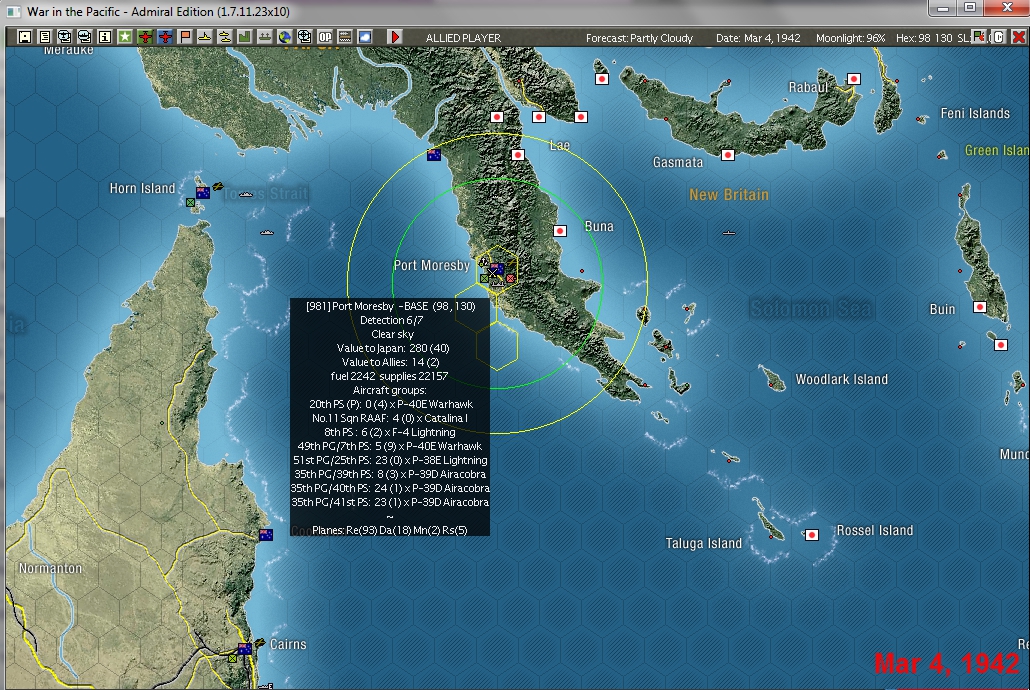Image resolution: width=1030 pixels, height=690 pixels.
Task: Click the floppy disk save game icon
Action: coord(24,37)
